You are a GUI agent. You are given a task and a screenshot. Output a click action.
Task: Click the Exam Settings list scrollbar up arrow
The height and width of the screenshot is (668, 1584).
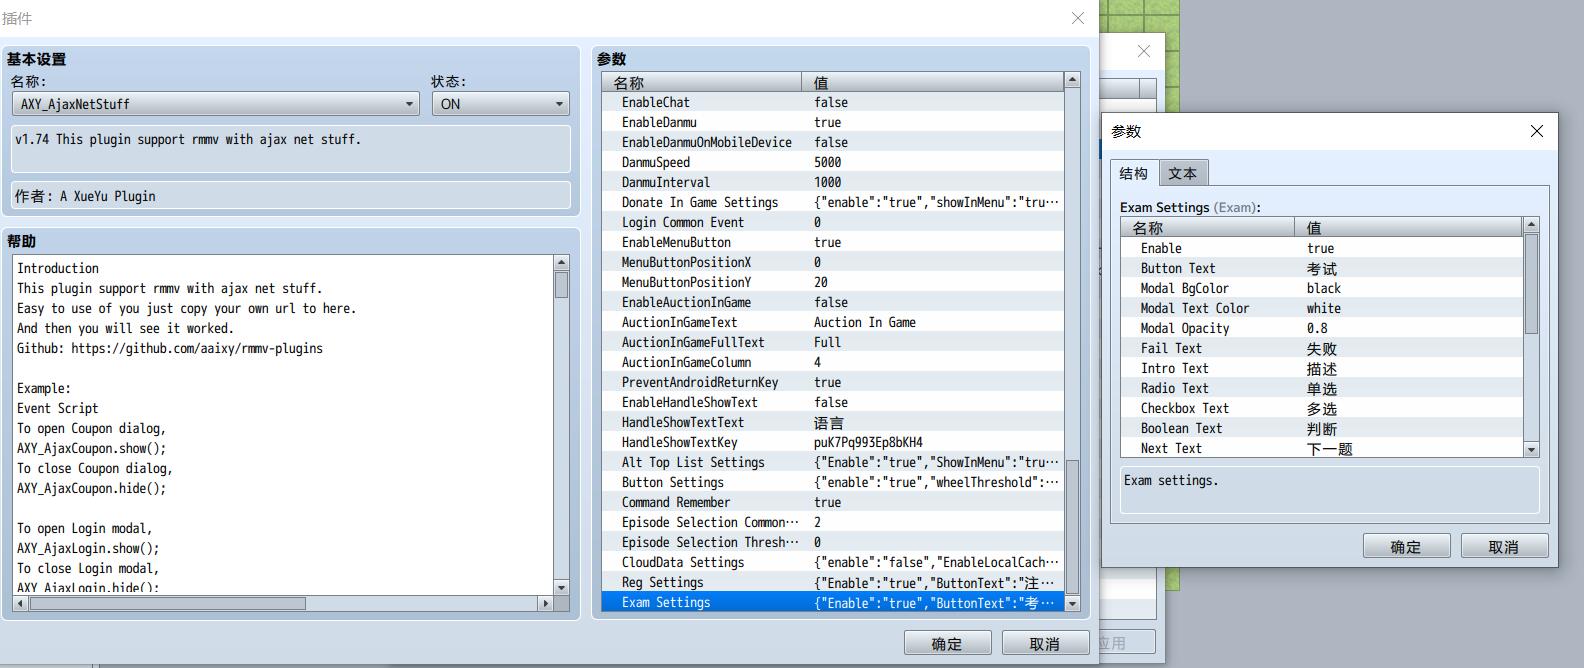coord(1531,225)
